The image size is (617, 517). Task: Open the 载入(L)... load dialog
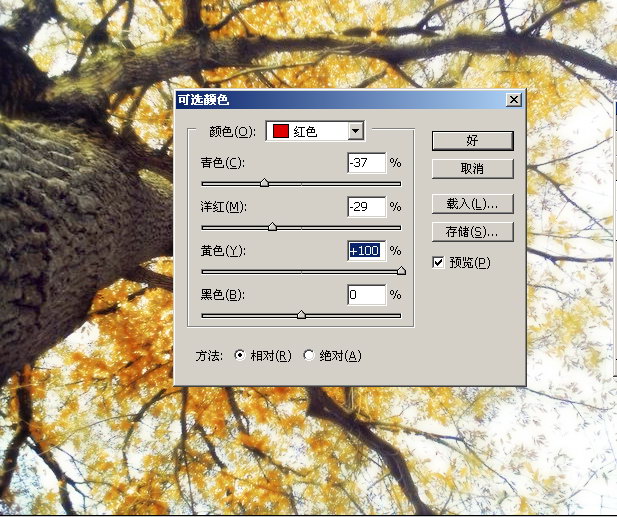tap(473, 204)
